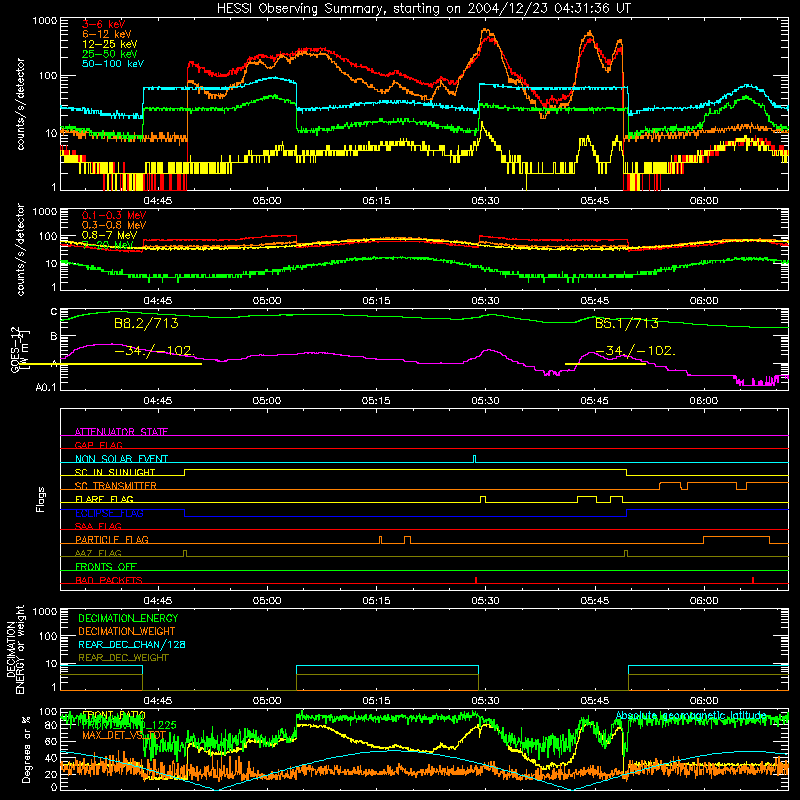
Task: Click the wide particle flag pulse after 06:00
Action: 736,540
